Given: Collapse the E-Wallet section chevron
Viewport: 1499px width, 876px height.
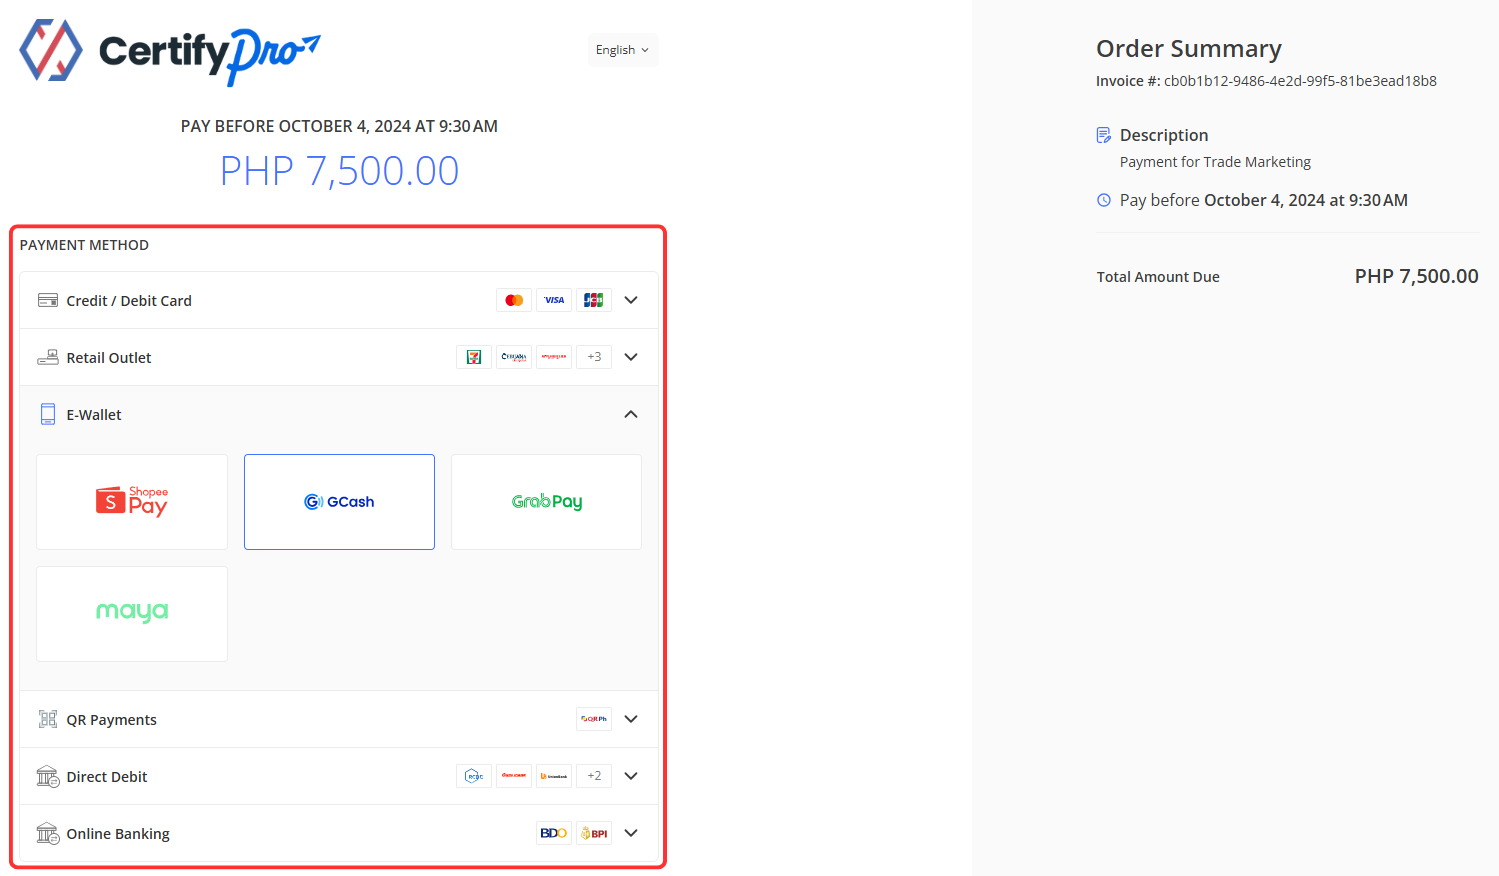Looking at the screenshot, I should pyautogui.click(x=631, y=414).
